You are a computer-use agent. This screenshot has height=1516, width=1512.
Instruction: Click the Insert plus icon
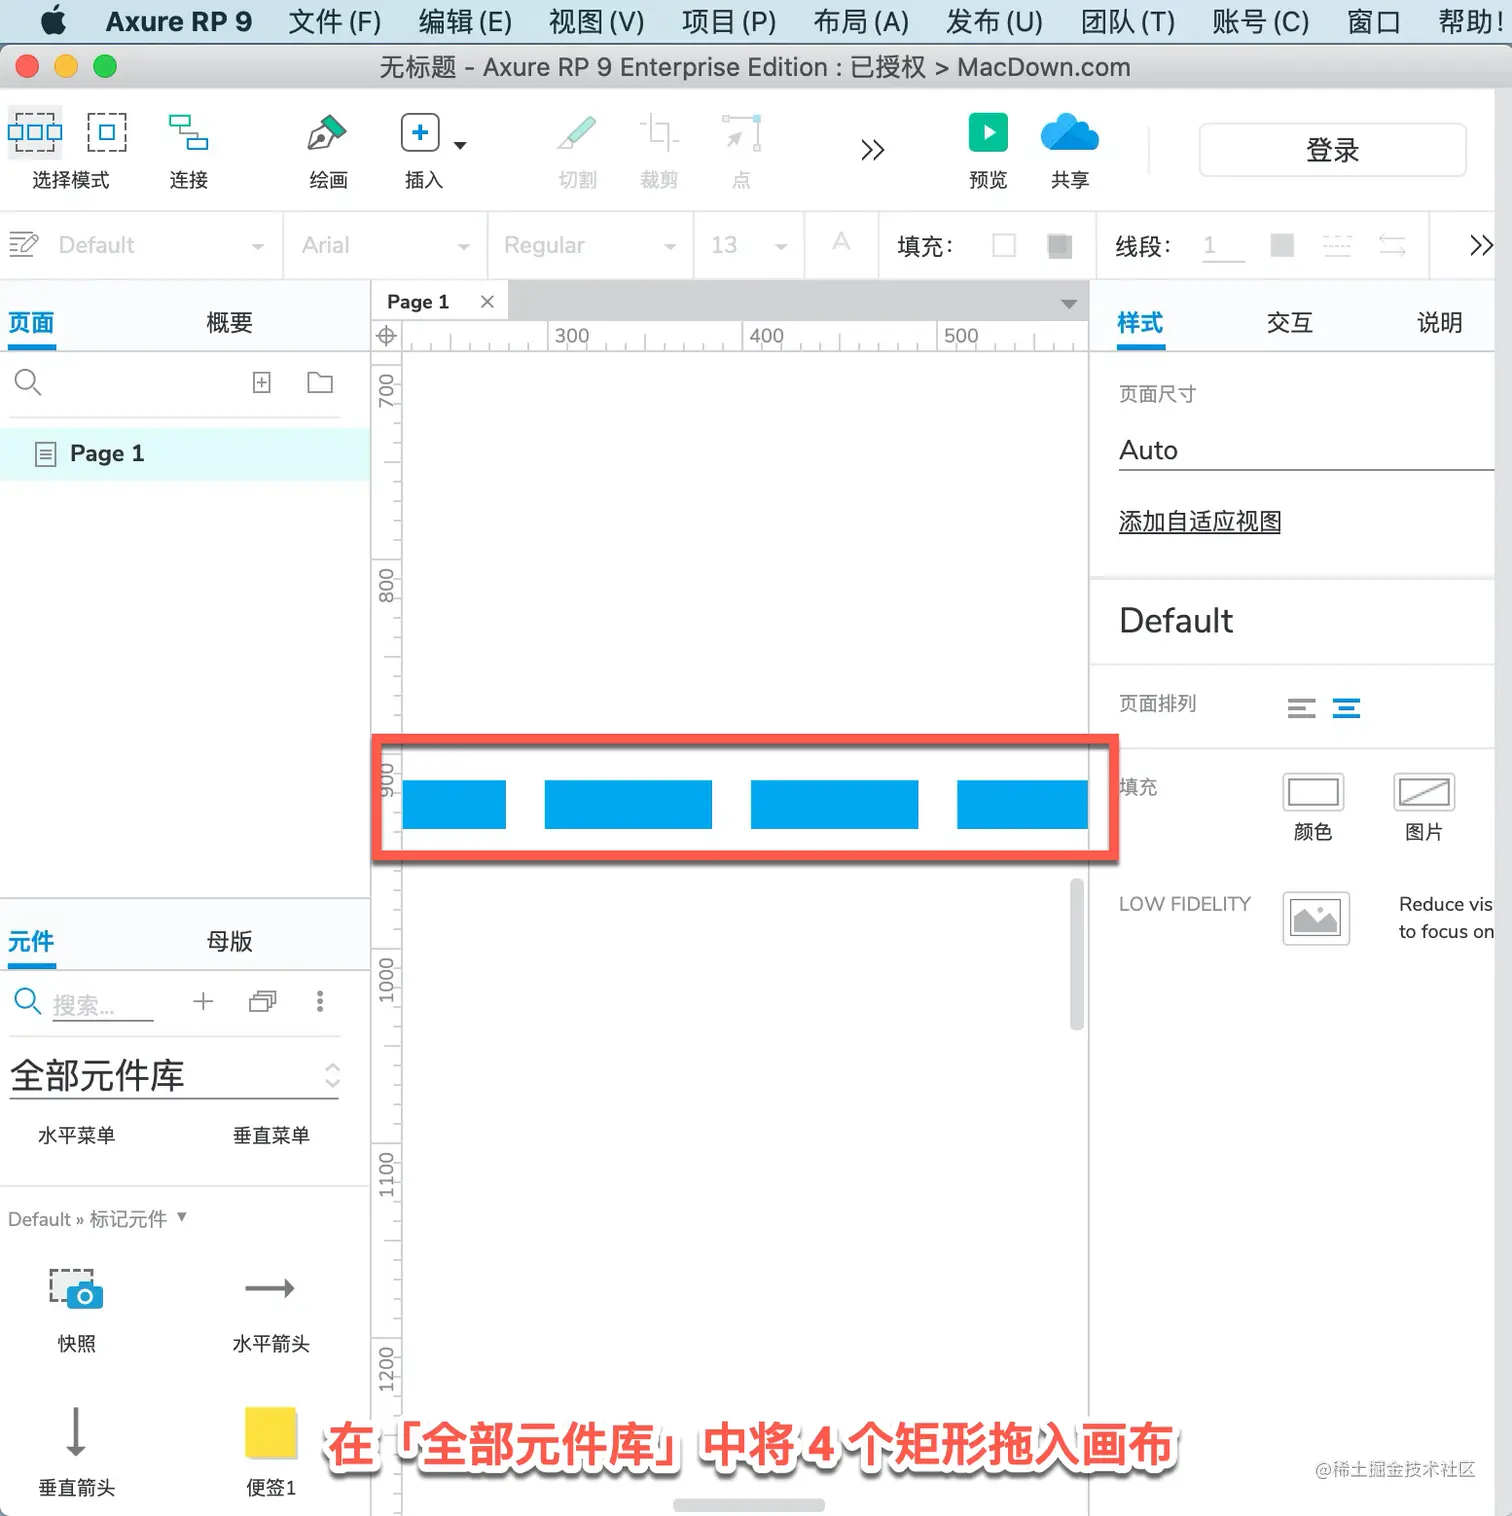tap(420, 132)
